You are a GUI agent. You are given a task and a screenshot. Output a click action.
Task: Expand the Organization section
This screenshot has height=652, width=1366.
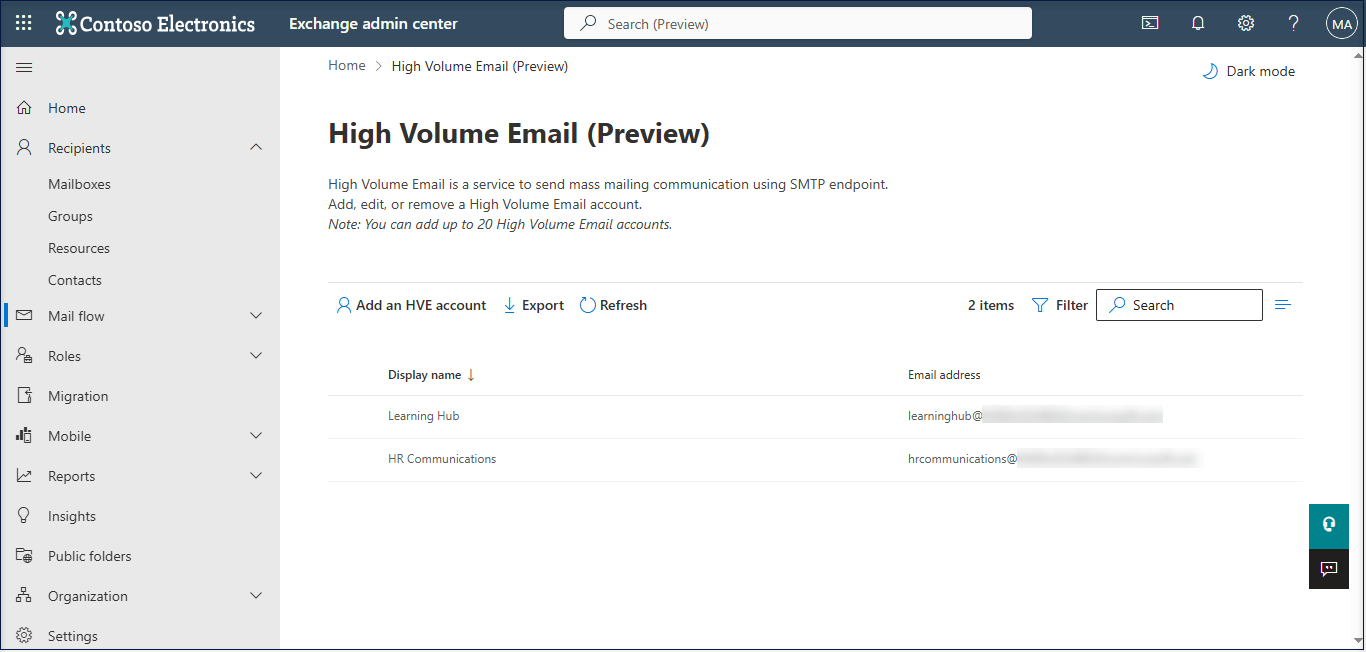coord(256,595)
